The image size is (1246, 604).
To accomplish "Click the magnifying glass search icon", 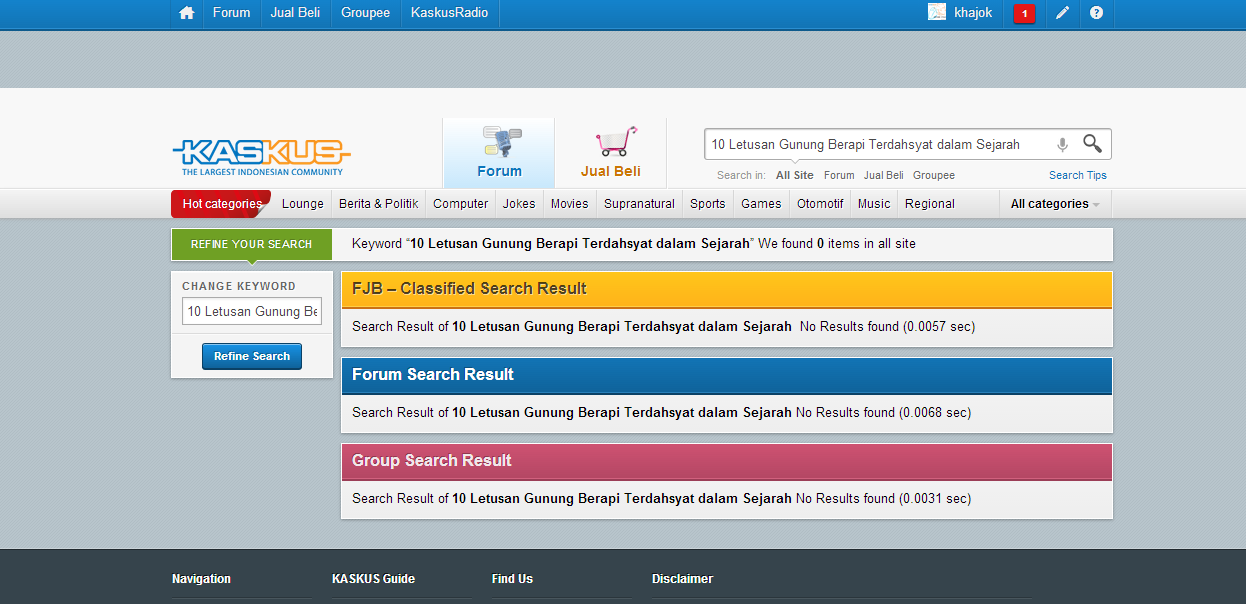I will pyautogui.click(x=1092, y=144).
